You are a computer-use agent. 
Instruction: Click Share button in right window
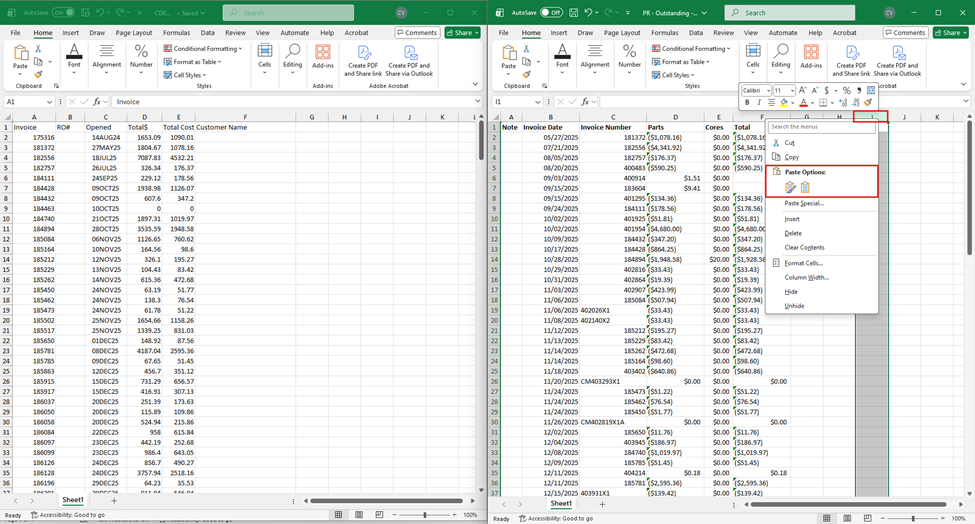coord(951,33)
